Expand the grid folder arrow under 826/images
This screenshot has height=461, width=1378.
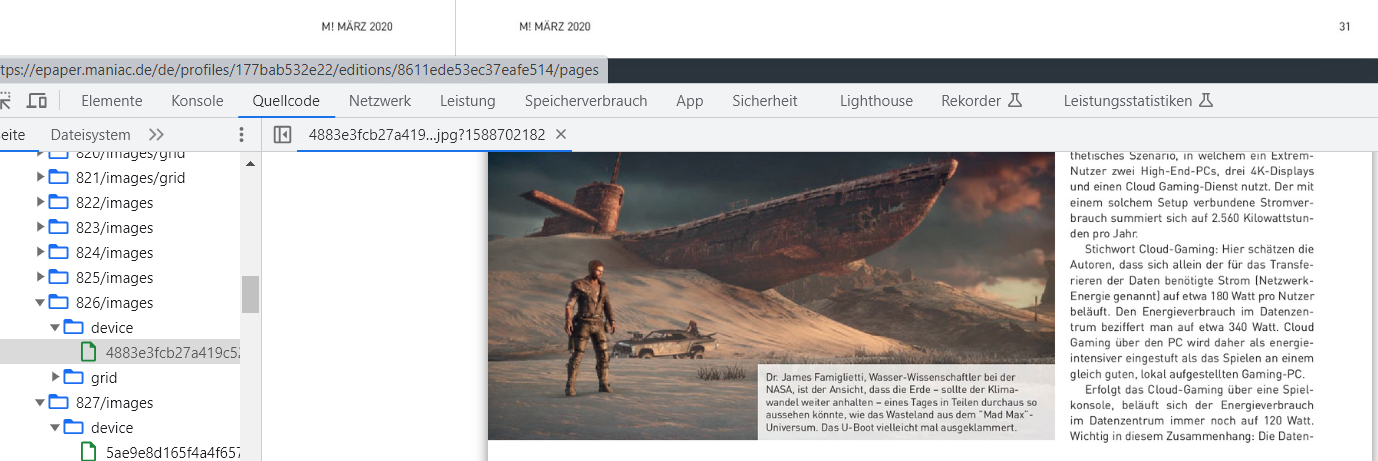55,377
